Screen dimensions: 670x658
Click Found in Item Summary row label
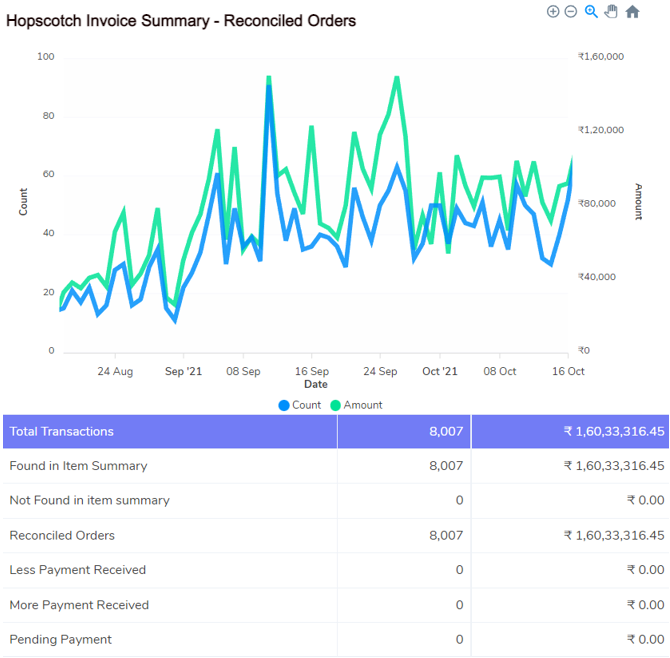[x=79, y=466]
